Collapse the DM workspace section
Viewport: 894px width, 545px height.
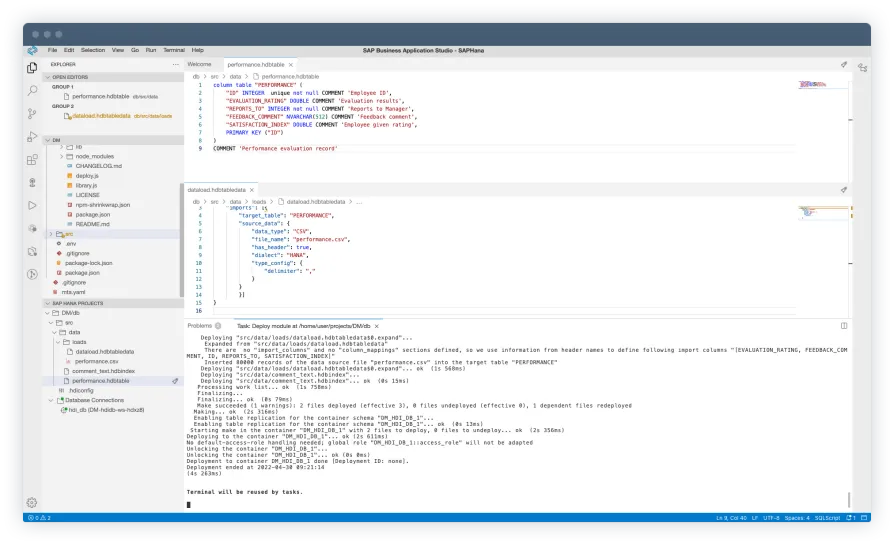coord(48,140)
